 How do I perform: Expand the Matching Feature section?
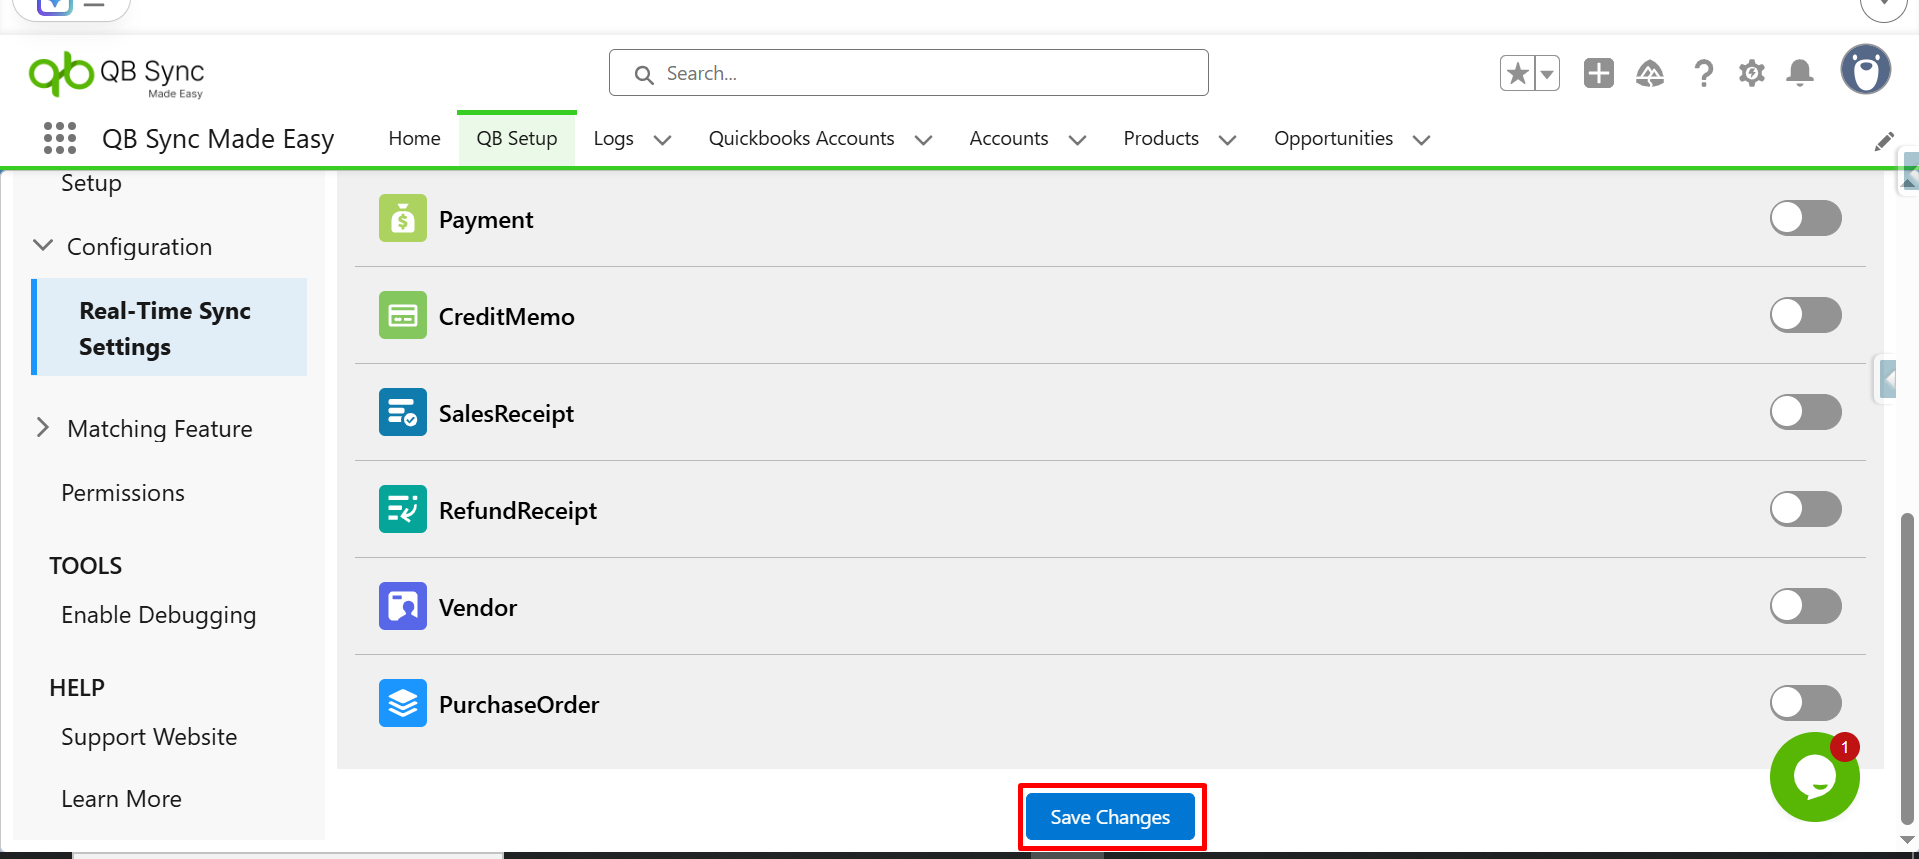point(43,428)
